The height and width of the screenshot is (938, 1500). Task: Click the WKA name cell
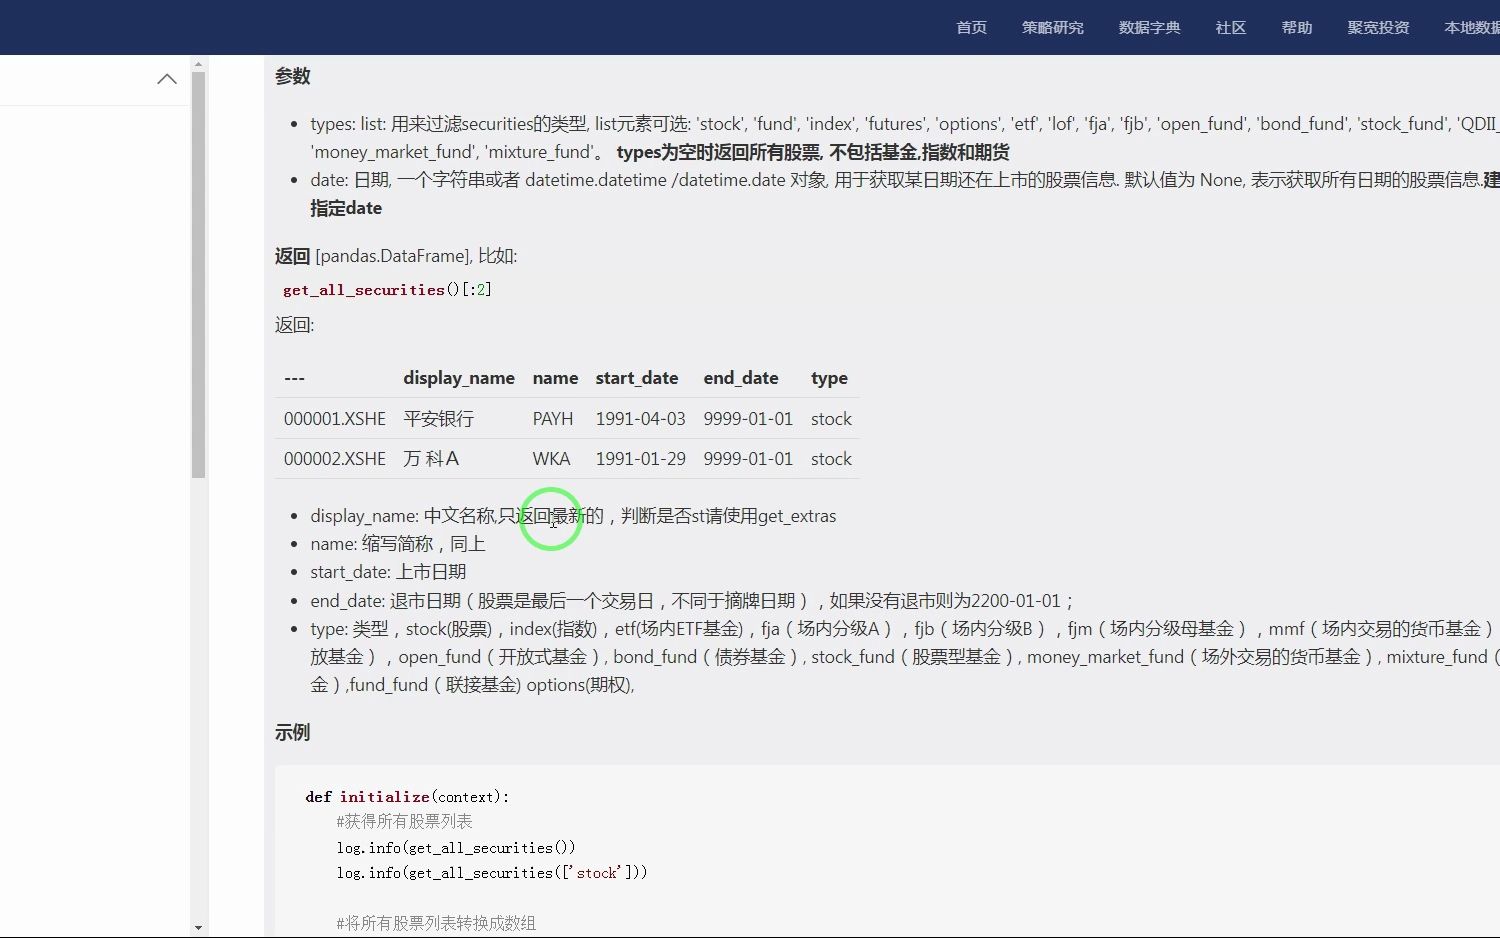(551, 459)
